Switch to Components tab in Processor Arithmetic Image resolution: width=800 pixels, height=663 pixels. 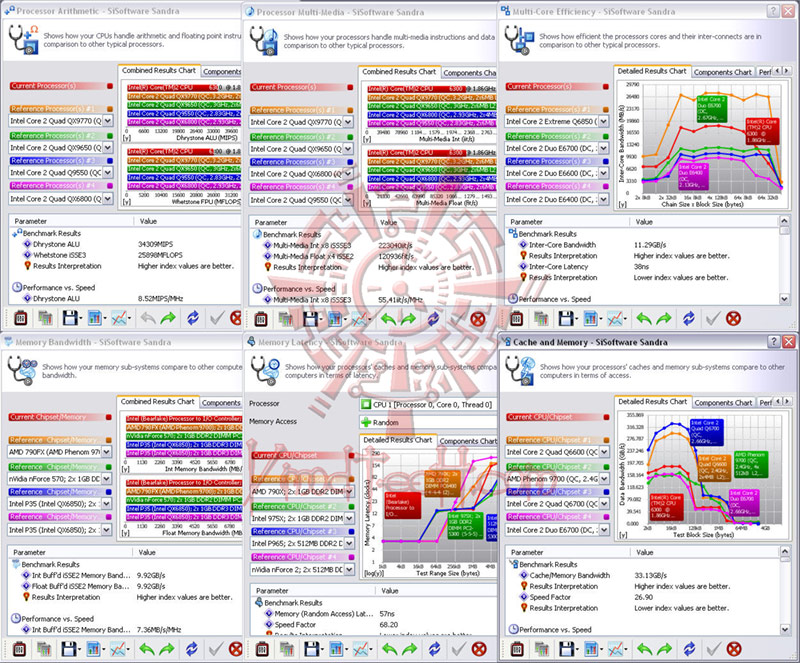(x=221, y=72)
